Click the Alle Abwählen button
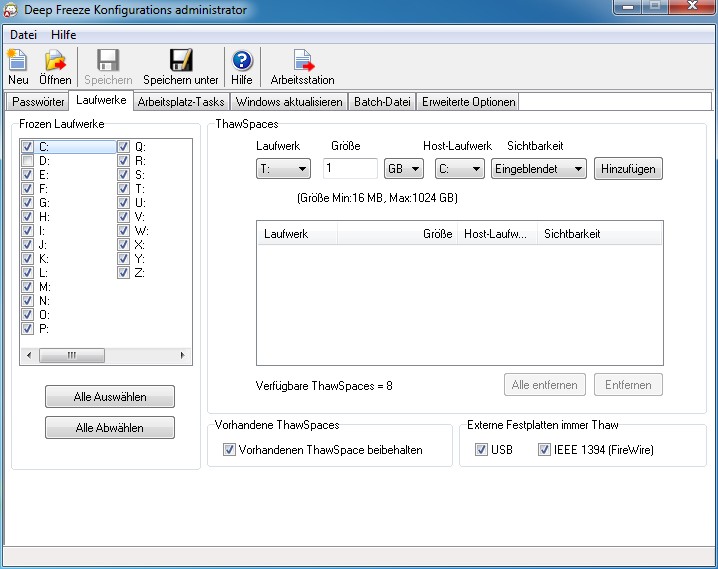The height and width of the screenshot is (569, 718). pyautogui.click(x=110, y=428)
